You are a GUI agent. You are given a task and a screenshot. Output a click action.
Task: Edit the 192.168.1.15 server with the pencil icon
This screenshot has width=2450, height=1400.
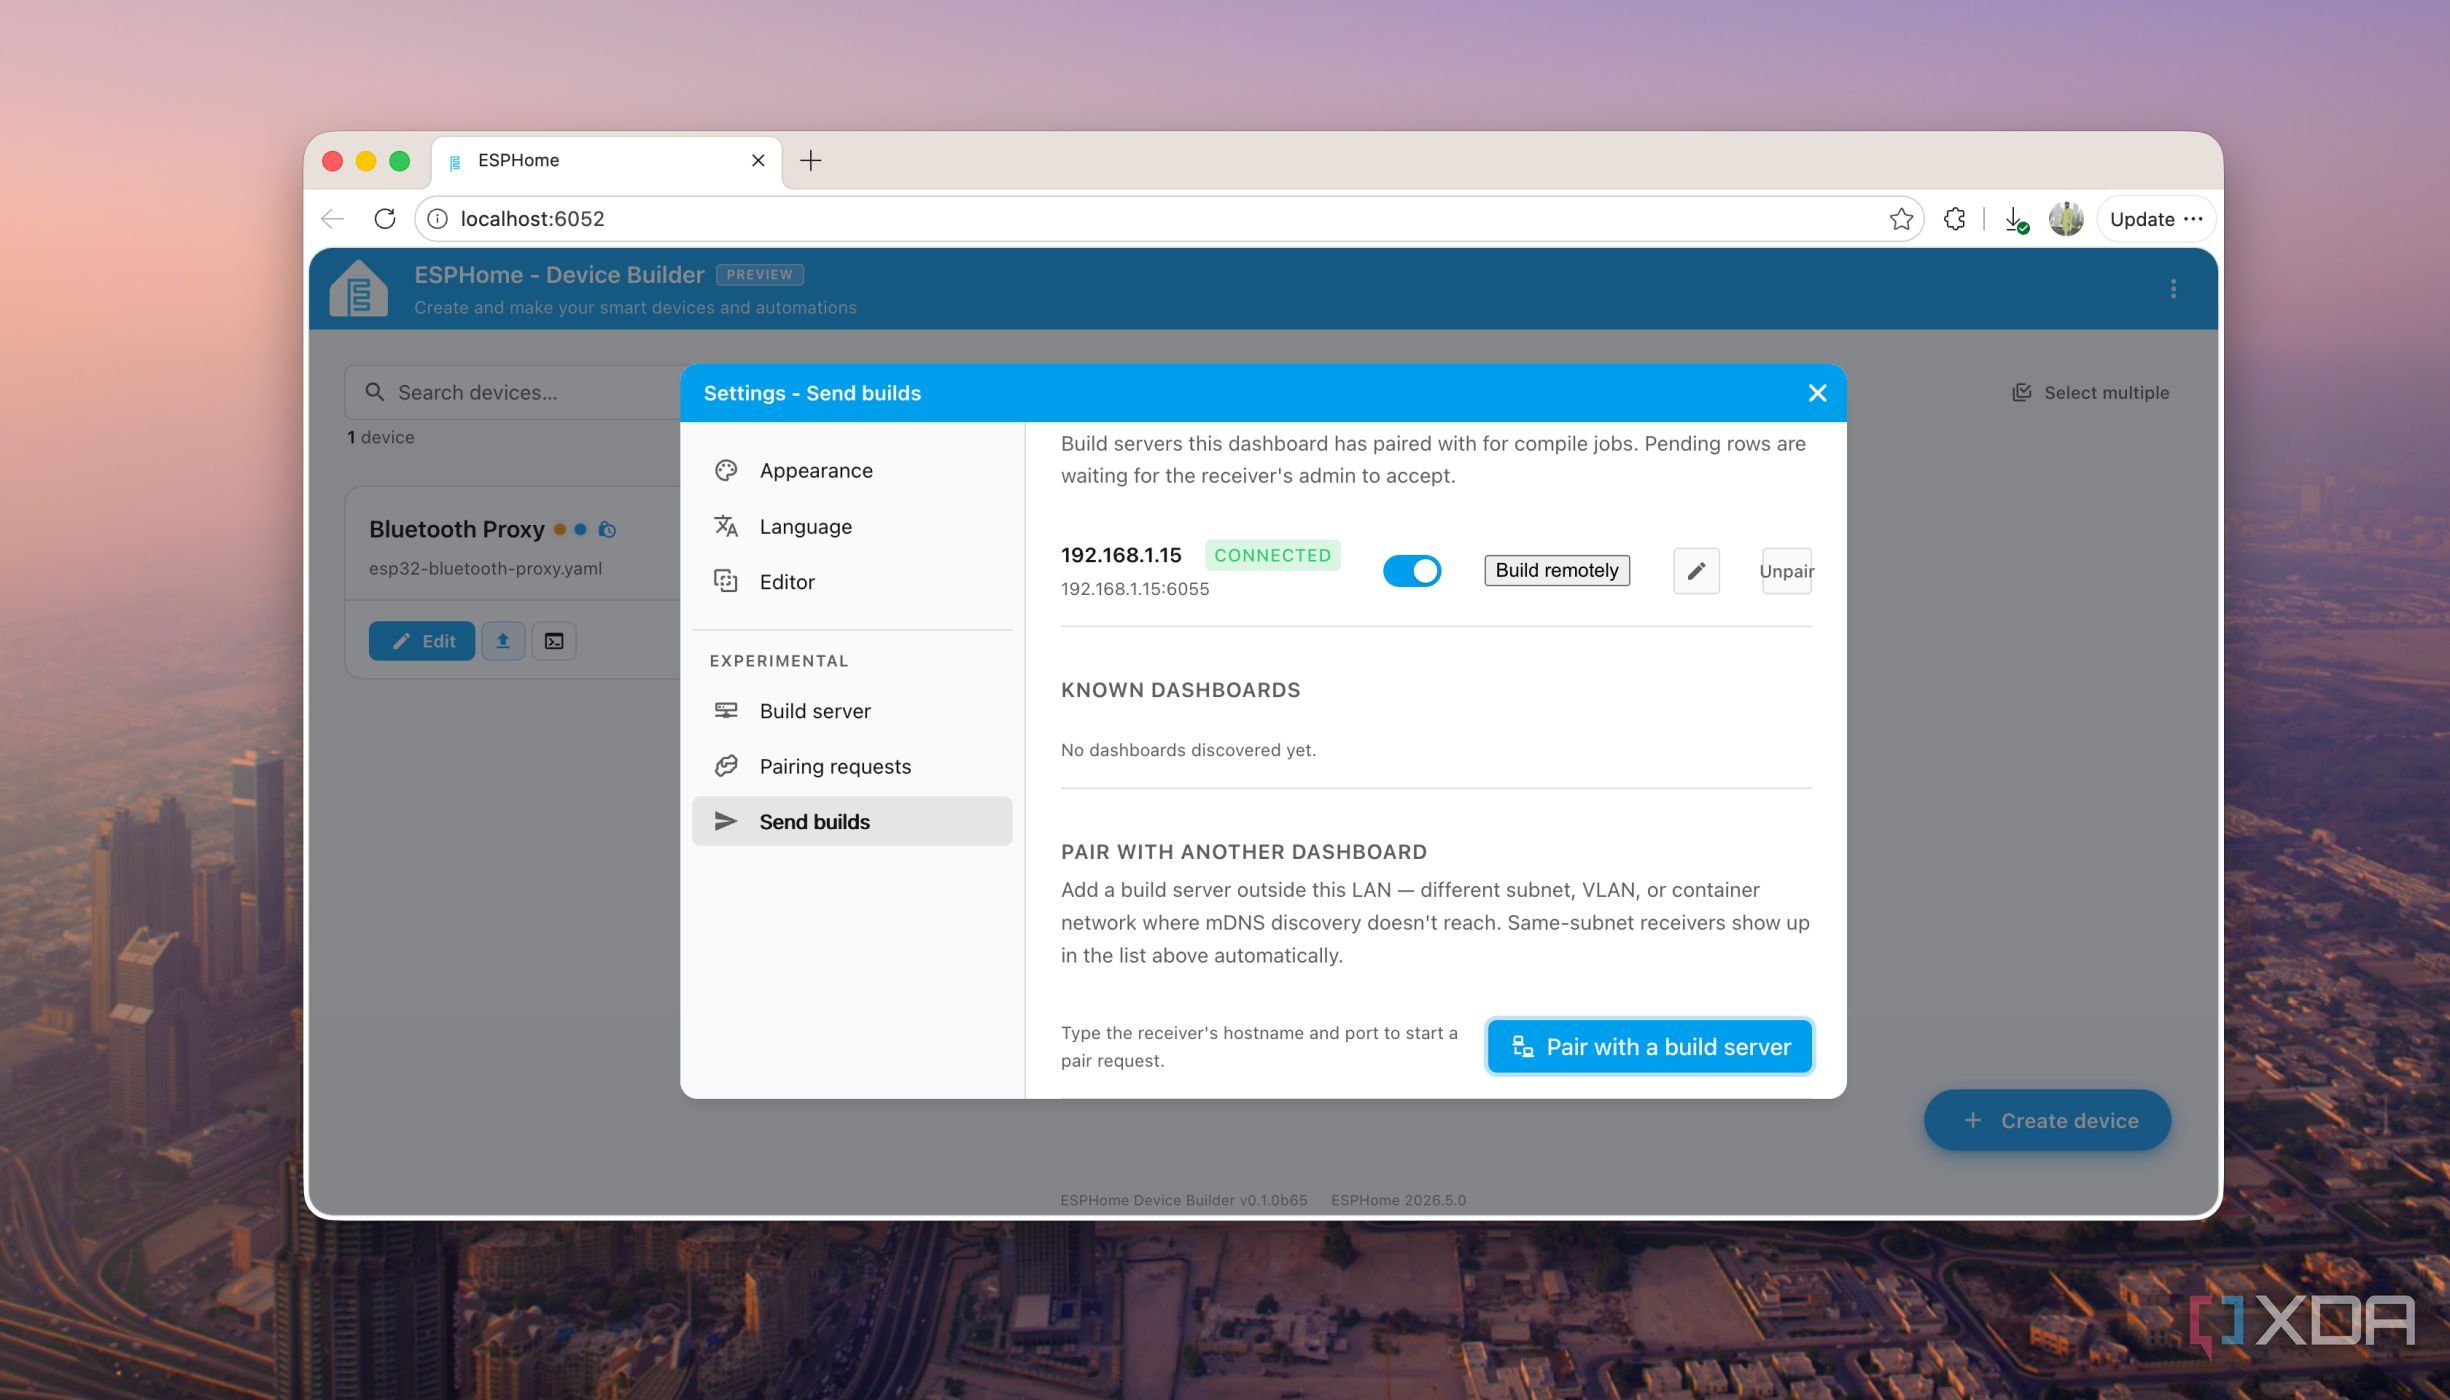point(1696,570)
